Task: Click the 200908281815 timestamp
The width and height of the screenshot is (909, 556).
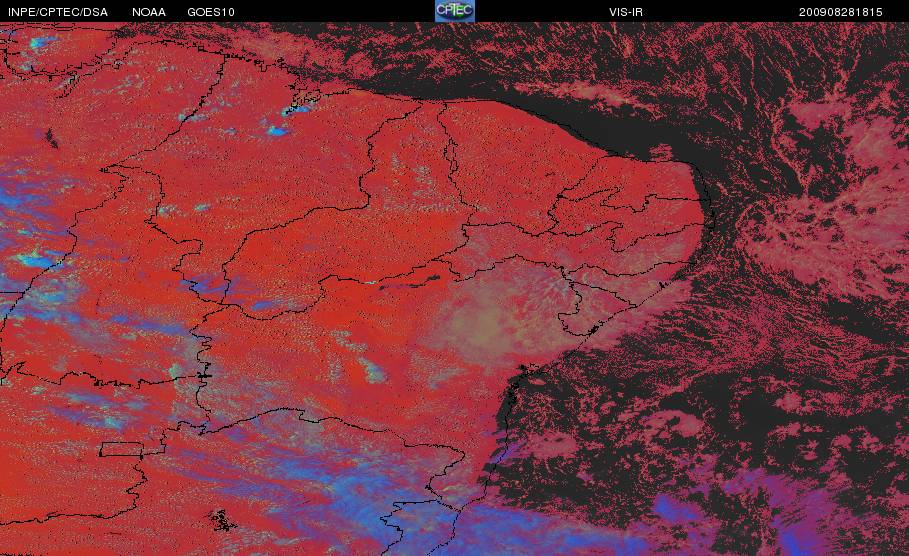Action: click(x=841, y=12)
